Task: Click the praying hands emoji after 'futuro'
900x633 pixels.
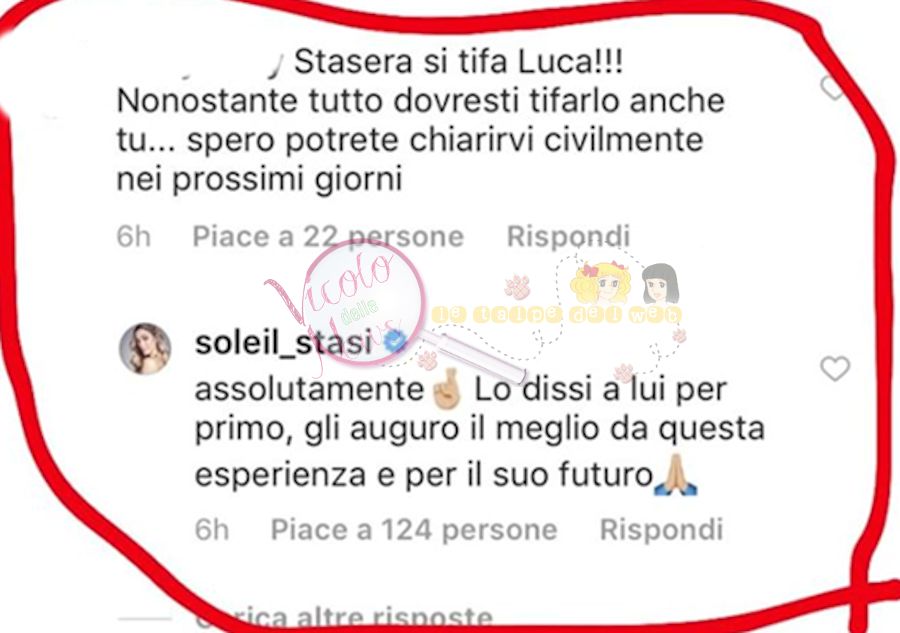Action: pos(676,475)
